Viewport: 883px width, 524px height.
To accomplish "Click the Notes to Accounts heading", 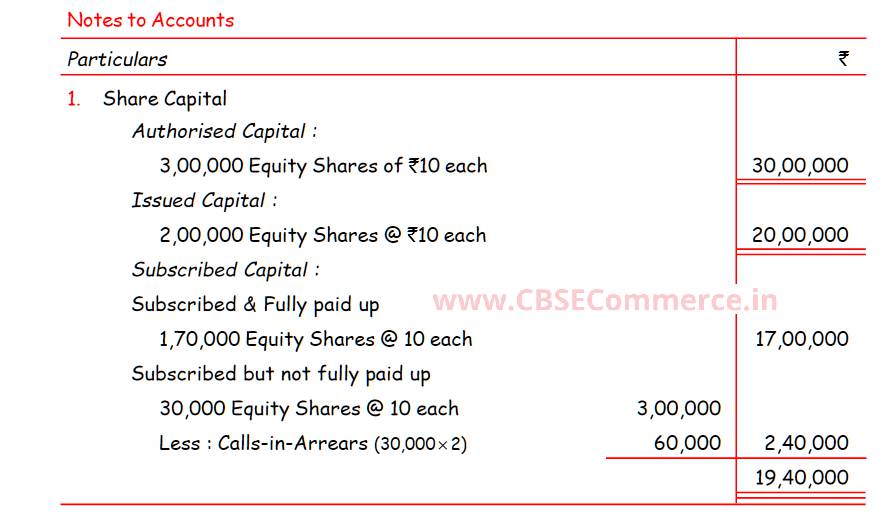I will 150,19.
